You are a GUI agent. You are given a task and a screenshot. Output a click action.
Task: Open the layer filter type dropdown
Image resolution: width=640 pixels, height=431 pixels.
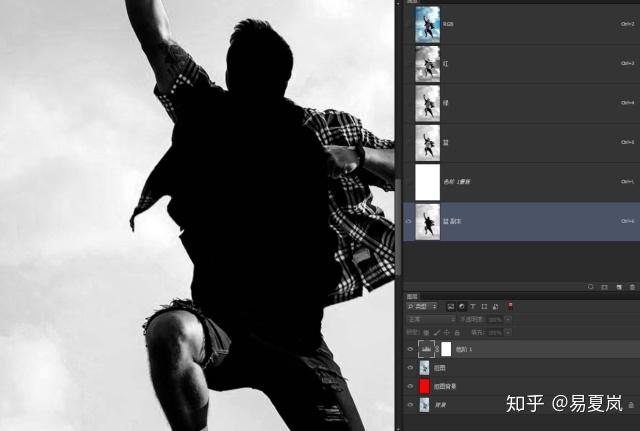(x=422, y=307)
